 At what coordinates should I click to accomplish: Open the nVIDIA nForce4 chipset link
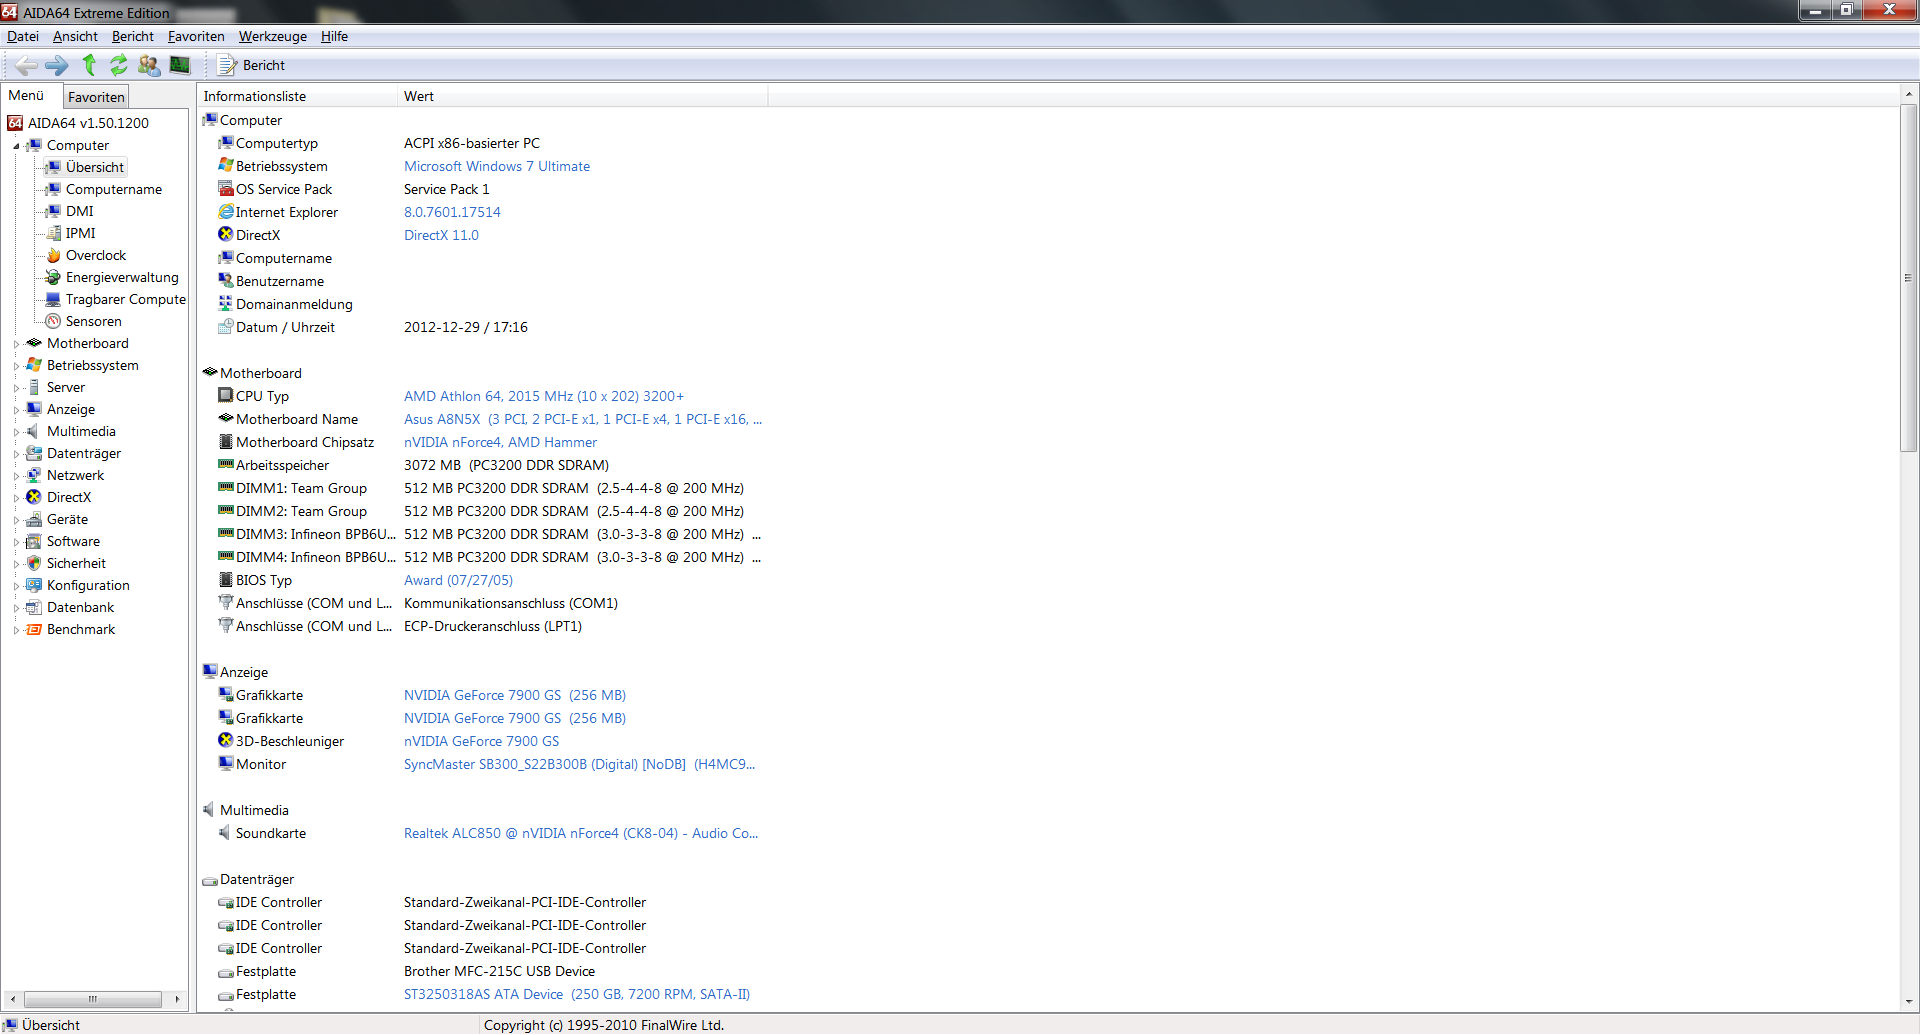pos(500,442)
